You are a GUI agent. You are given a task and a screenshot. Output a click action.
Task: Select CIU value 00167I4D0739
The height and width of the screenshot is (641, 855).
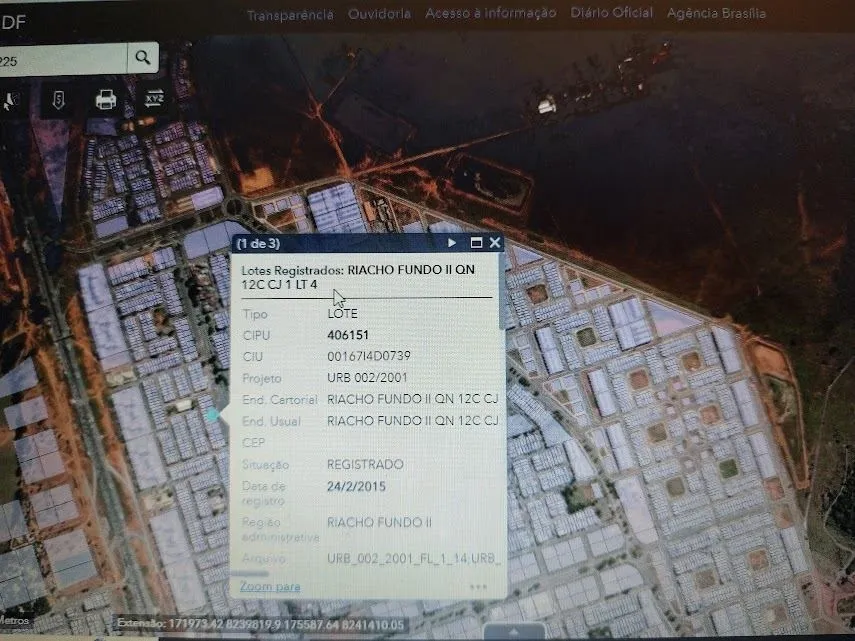pyautogui.click(x=369, y=356)
